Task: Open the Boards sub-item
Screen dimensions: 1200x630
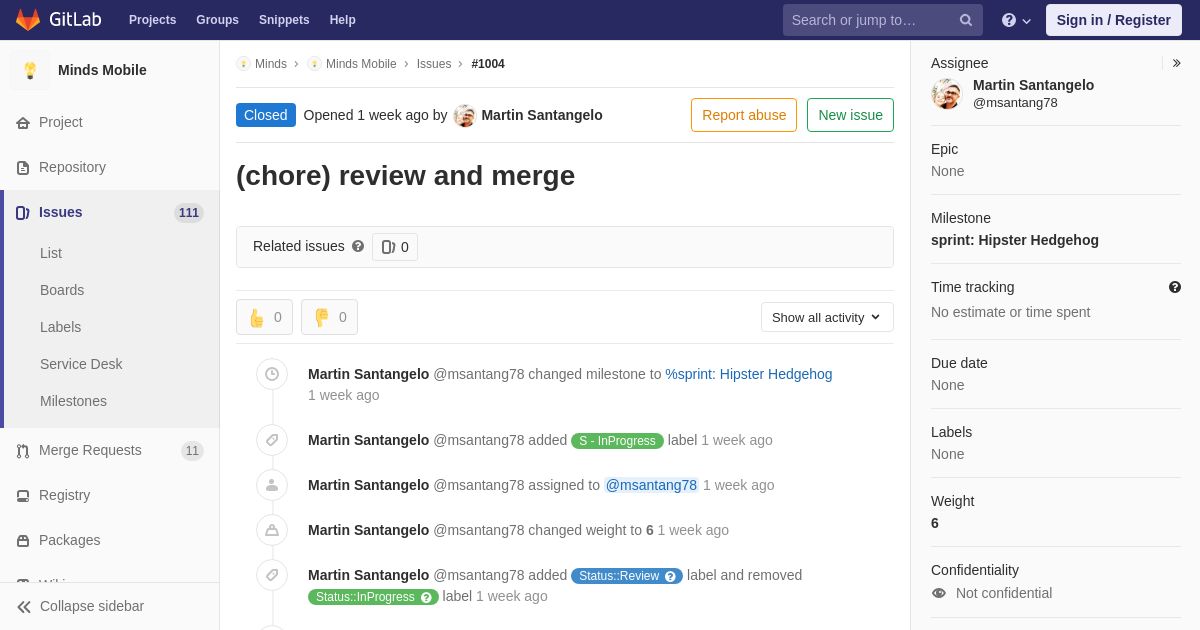Action: (62, 290)
